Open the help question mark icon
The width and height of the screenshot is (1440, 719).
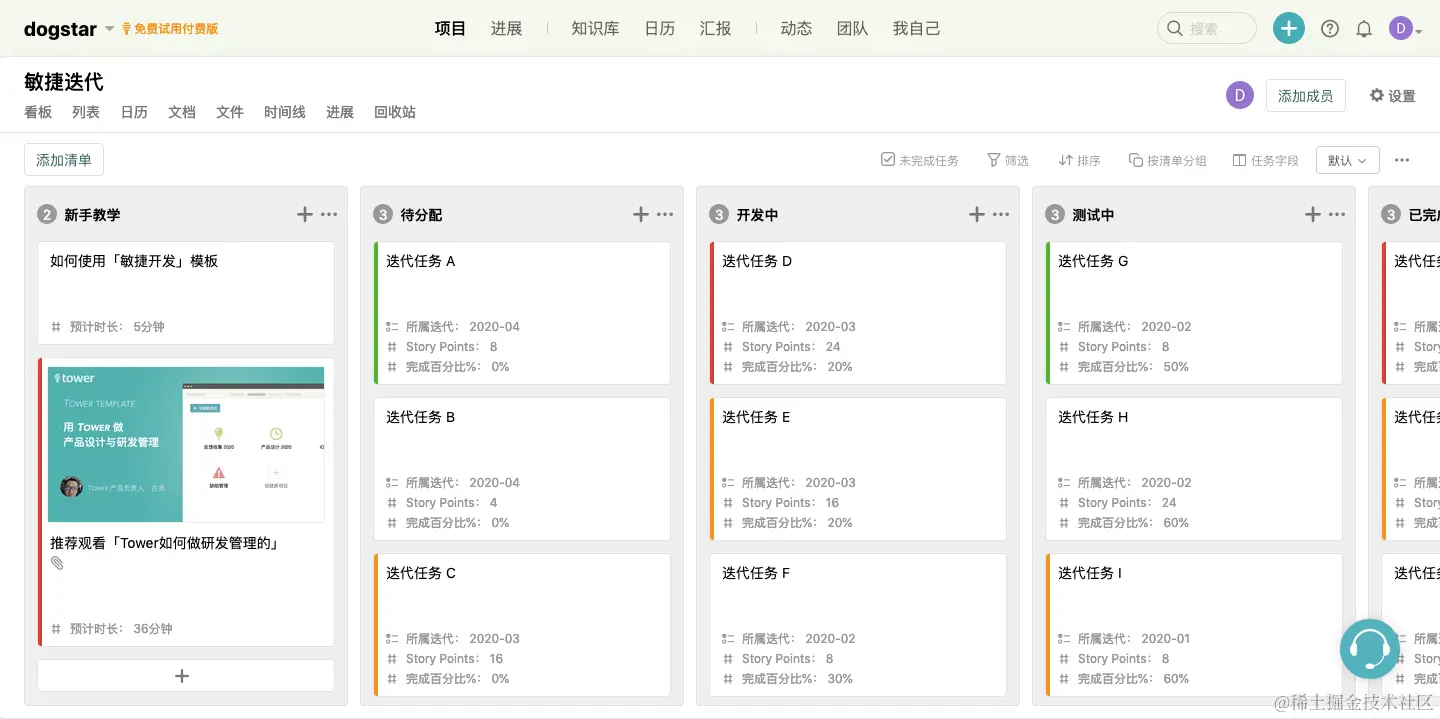[x=1330, y=29]
